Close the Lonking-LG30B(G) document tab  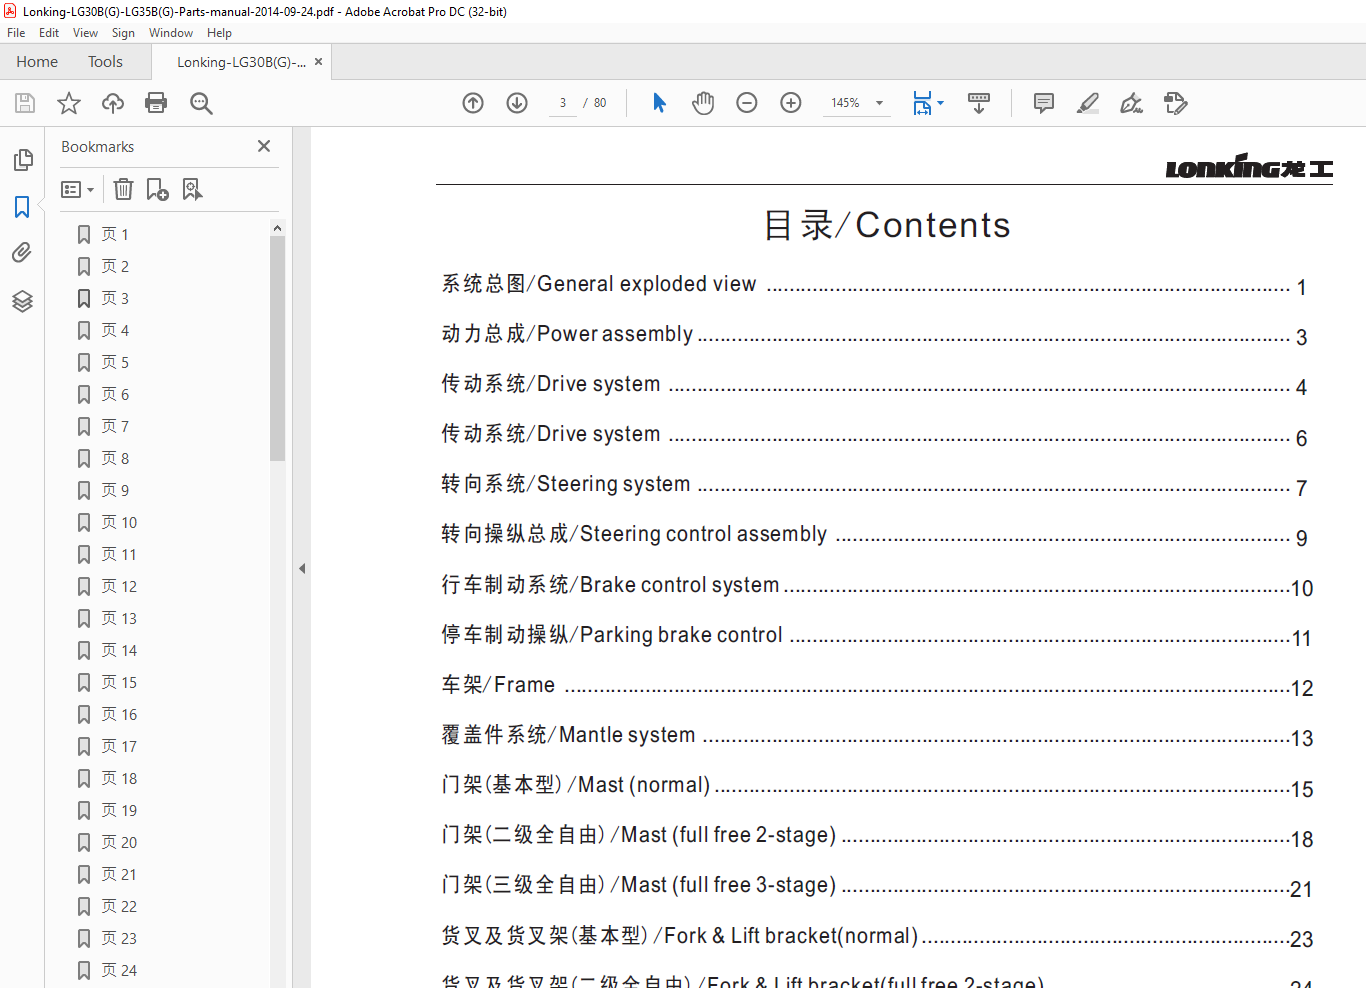coord(318,62)
